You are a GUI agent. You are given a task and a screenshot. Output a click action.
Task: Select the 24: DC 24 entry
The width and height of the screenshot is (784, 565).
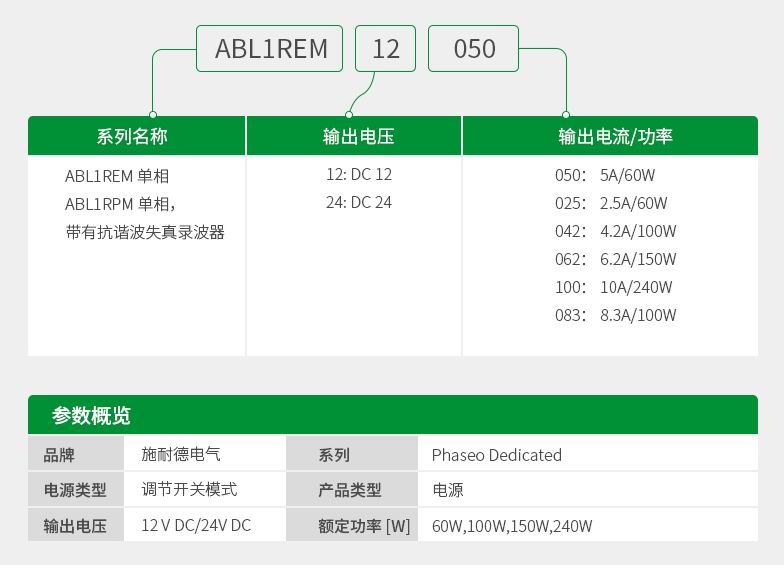point(359,202)
